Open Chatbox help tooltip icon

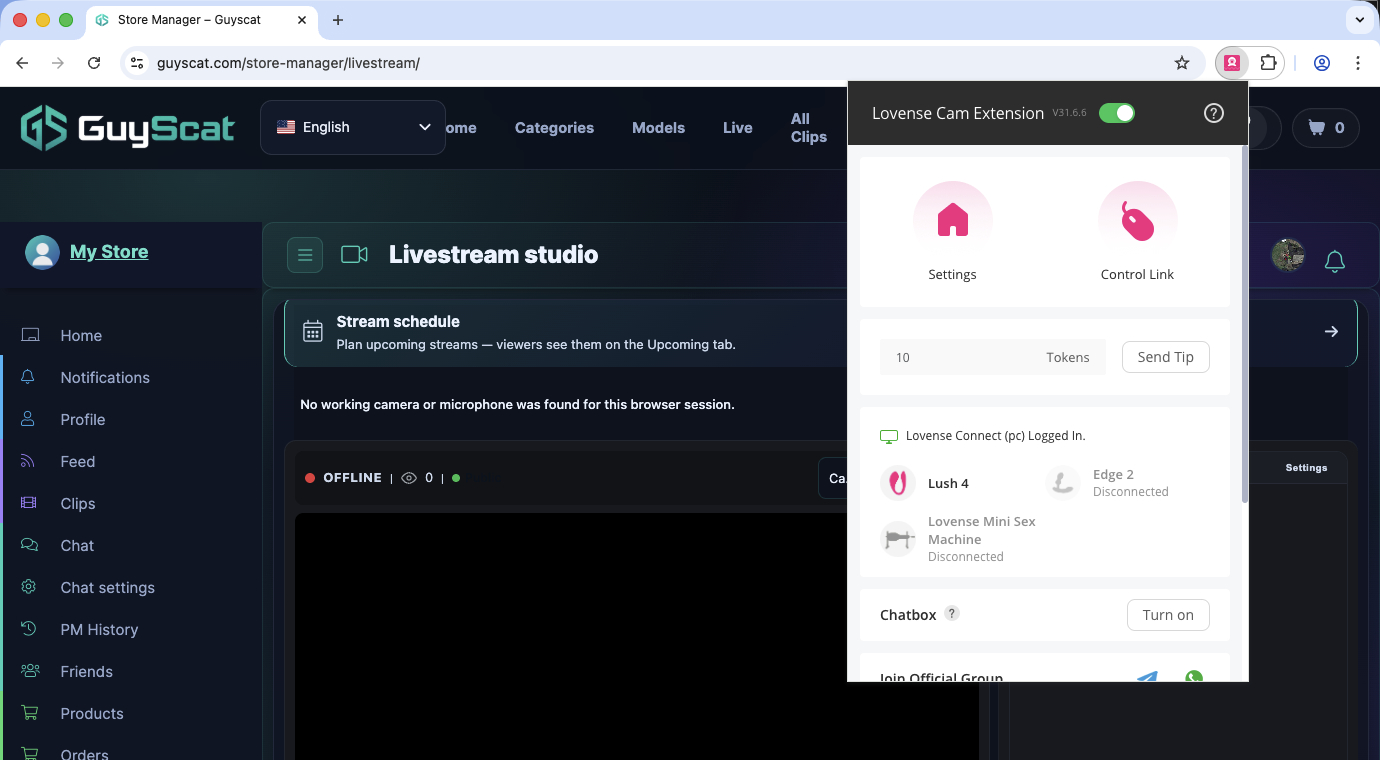click(952, 613)
